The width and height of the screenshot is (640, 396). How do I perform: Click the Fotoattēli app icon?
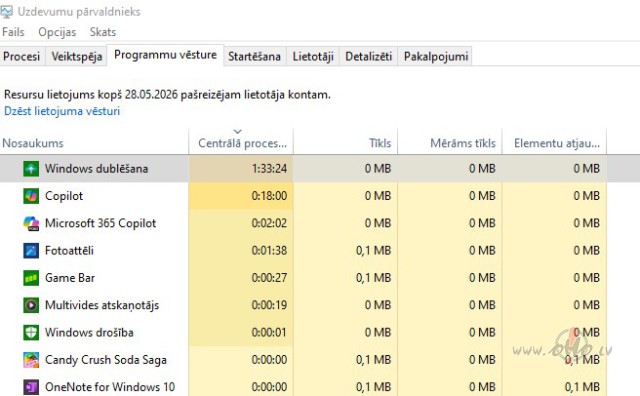31,251
